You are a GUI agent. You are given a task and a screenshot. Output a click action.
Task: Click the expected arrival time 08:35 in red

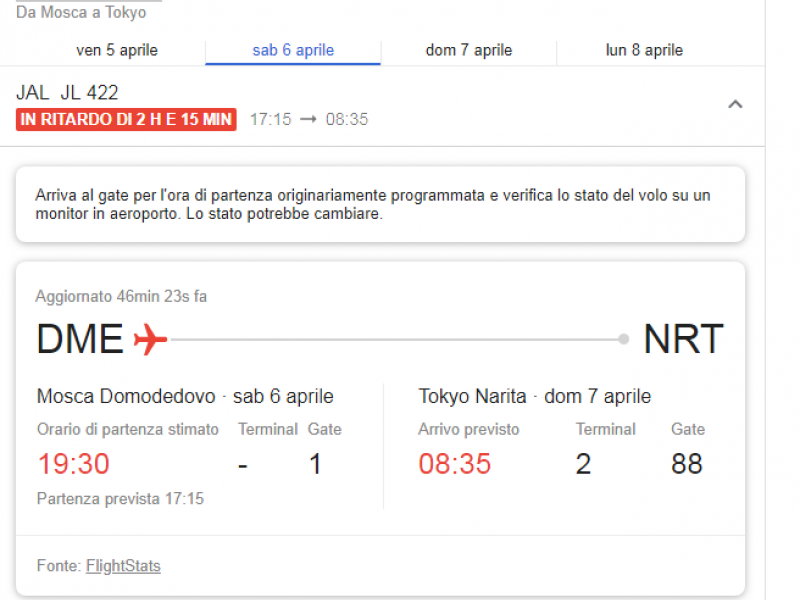tap(454, 464)
